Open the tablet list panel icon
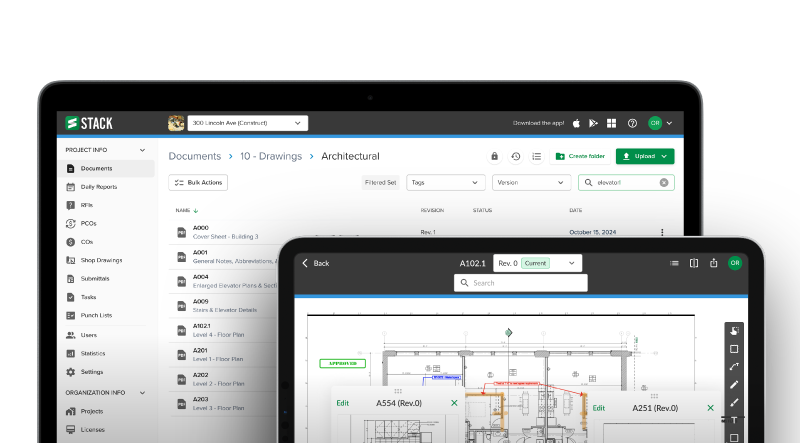The height and width of the screenshot is (443, 800). [674, 263]
